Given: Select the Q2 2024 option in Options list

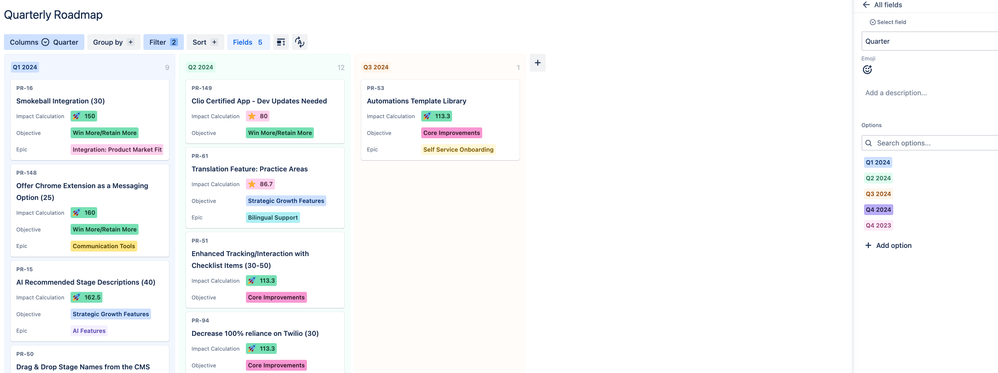Looking at the screenshot, I should coord(878,178).
